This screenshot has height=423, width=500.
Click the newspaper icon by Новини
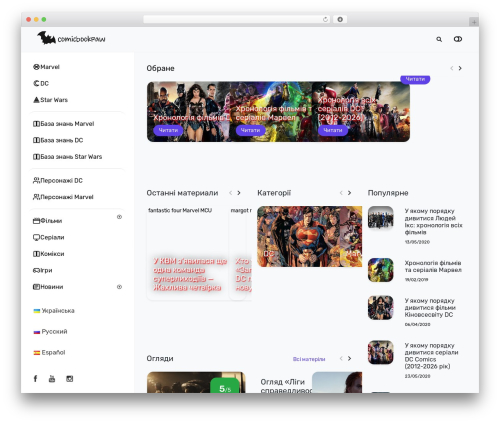36,287
